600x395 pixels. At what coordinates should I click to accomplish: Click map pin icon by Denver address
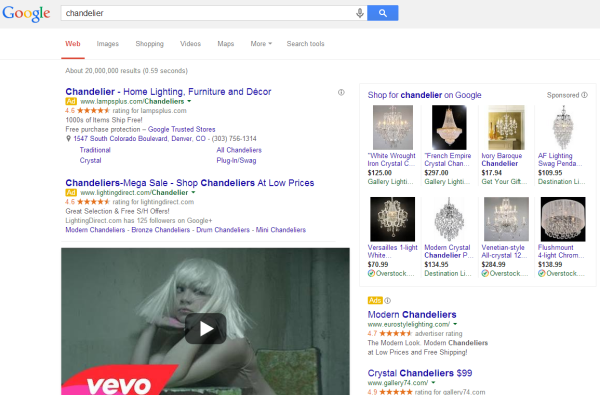point(68,139)
